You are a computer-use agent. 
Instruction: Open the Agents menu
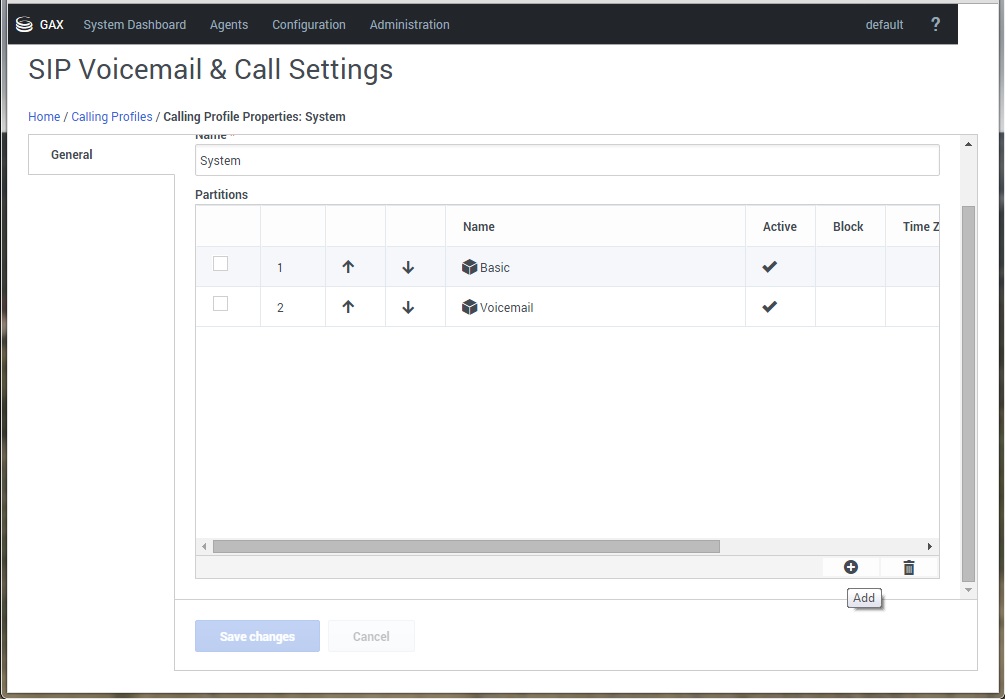point(229,25)
